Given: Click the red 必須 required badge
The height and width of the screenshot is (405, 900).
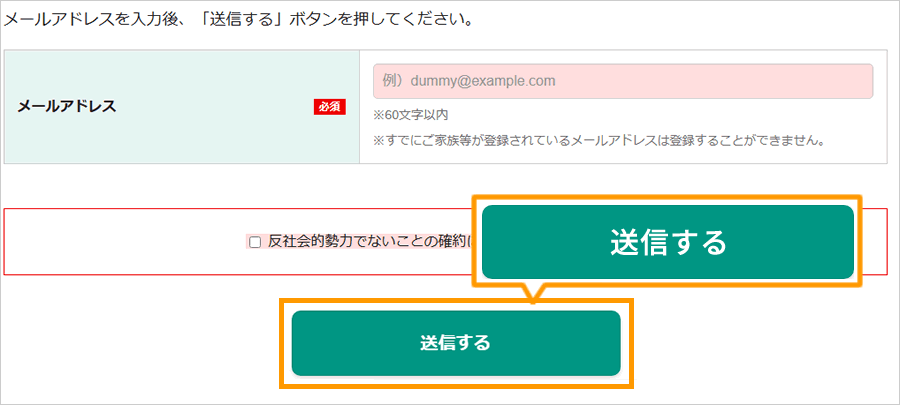Looking at the screenshot, I should 329,107.
